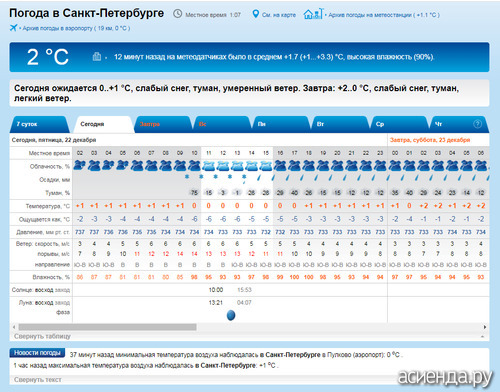Open См. на карте link
500x392 pixels.
[x=279, y=15]
